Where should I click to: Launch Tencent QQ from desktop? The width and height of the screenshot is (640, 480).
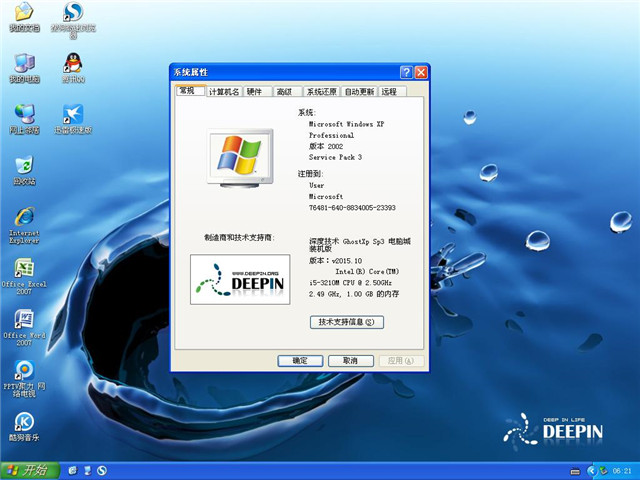[x=73, y=63]
